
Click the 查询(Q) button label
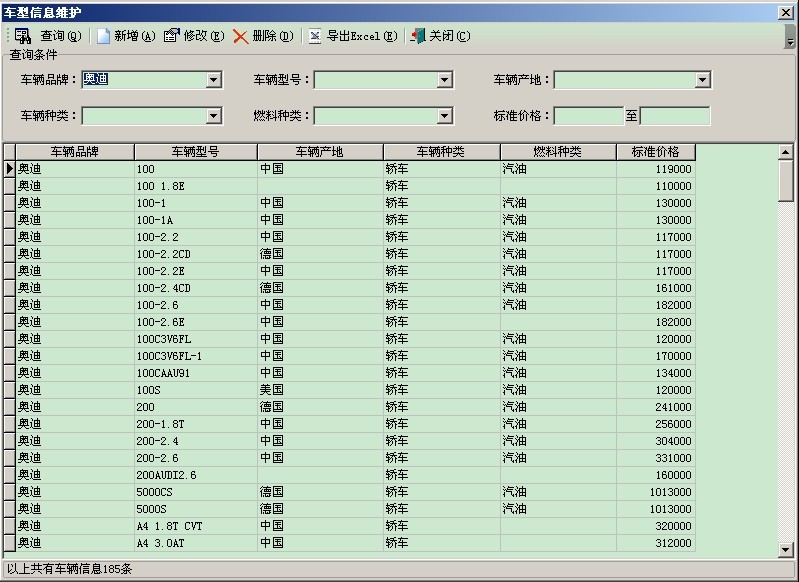click(61, 36)
